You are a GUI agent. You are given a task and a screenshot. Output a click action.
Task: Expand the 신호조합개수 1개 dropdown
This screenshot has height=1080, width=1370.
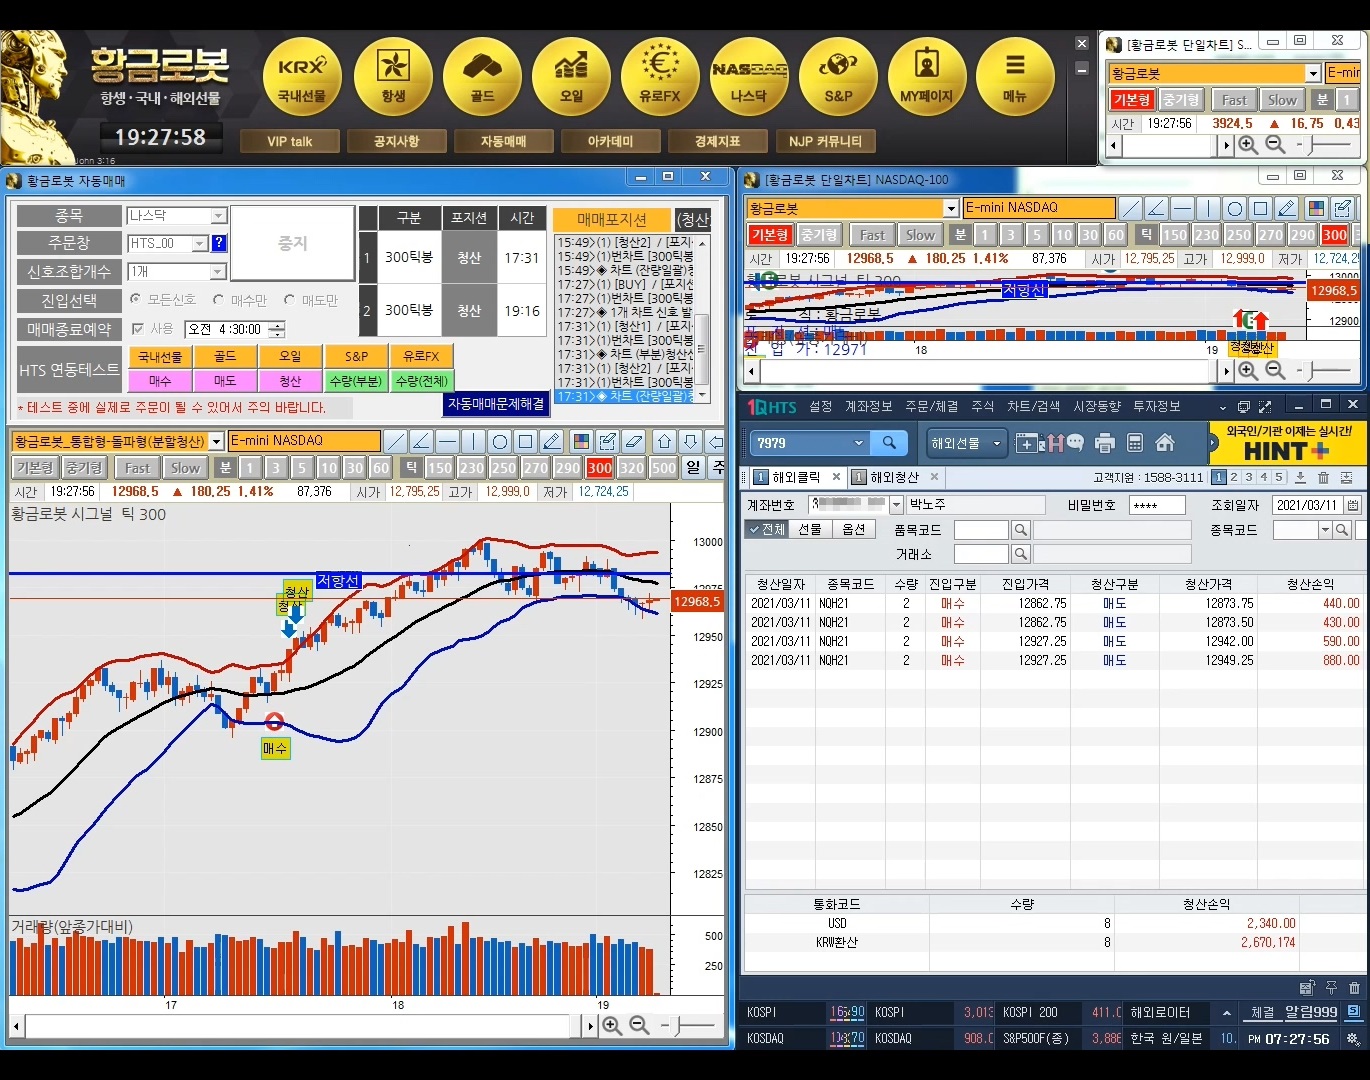tap(218, 272)
